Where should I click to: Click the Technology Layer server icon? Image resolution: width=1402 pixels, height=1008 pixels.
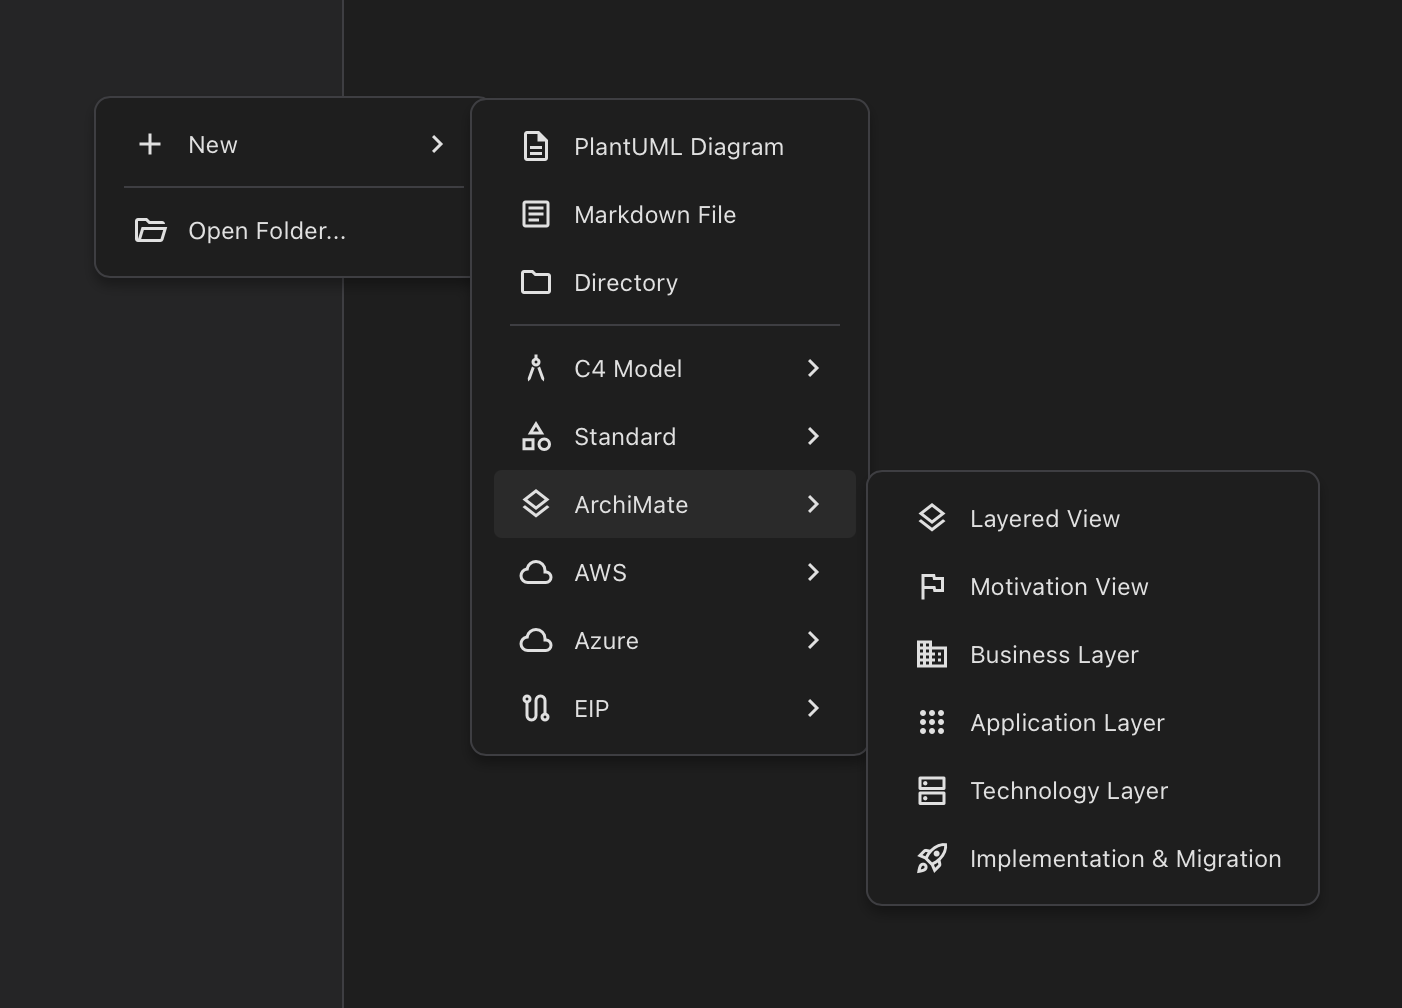932,790
